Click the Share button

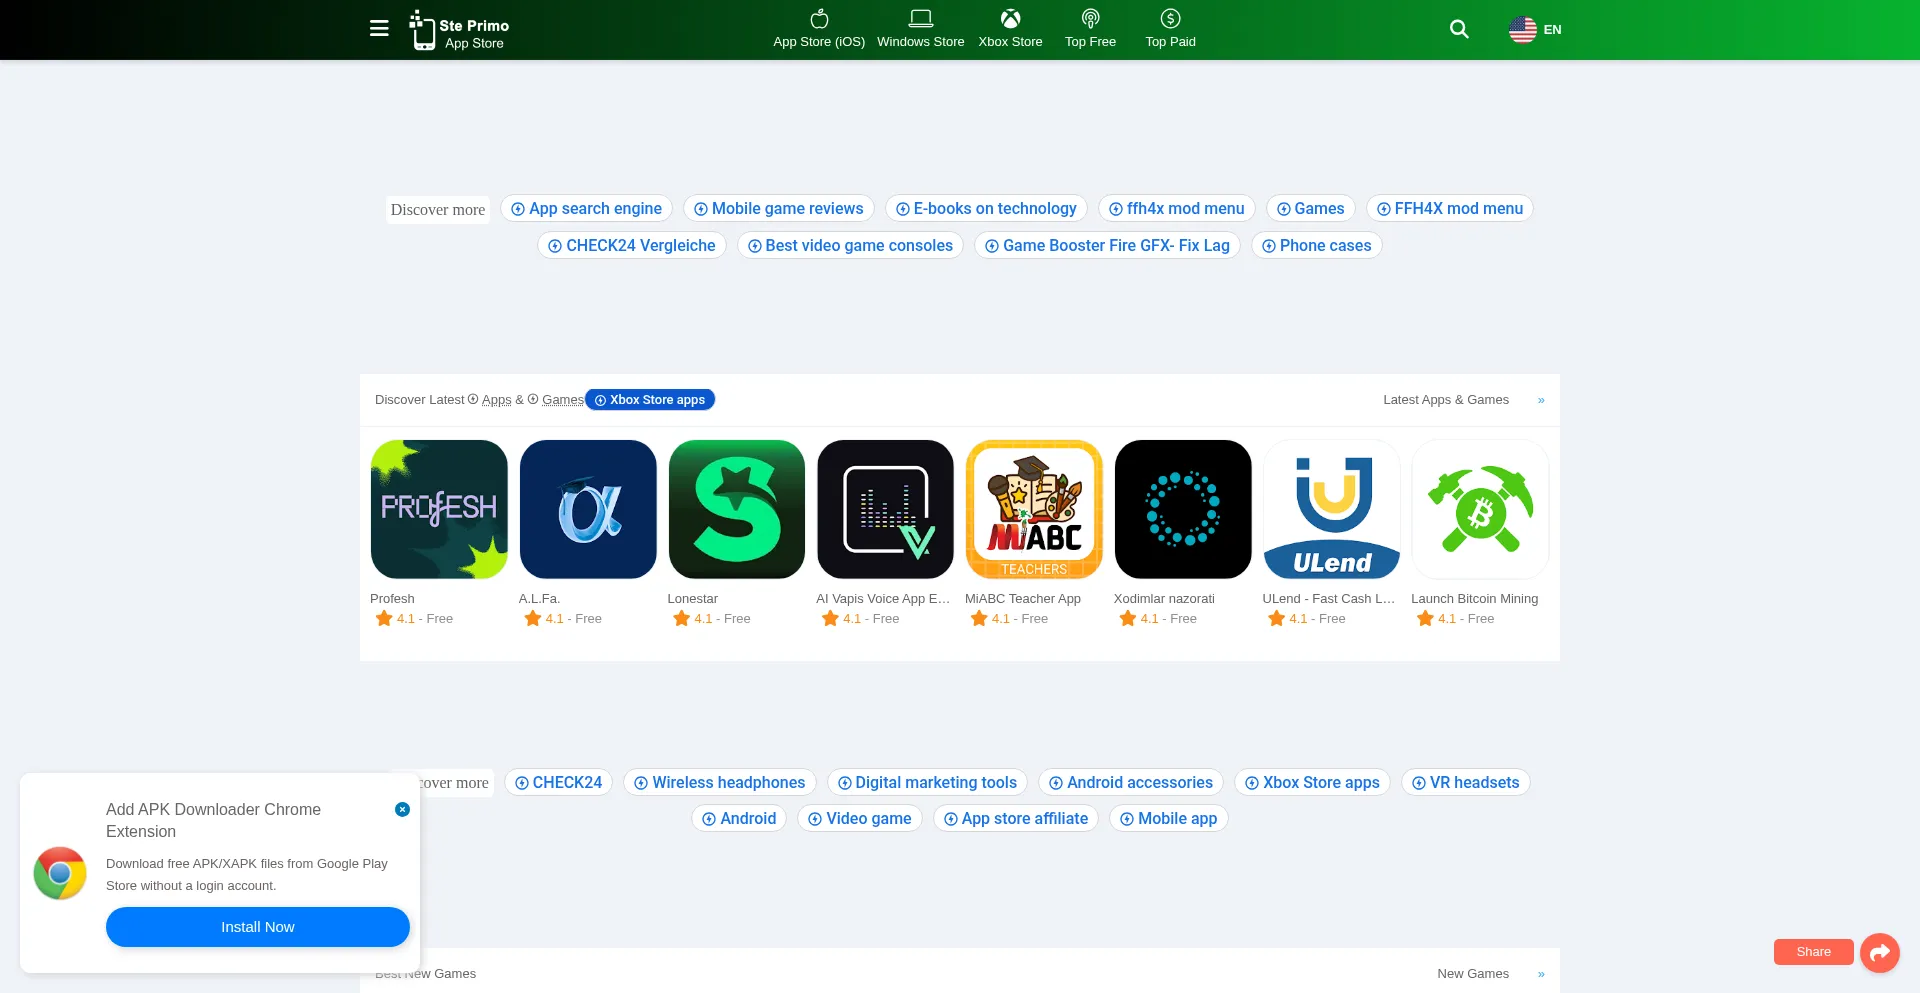1813,952
